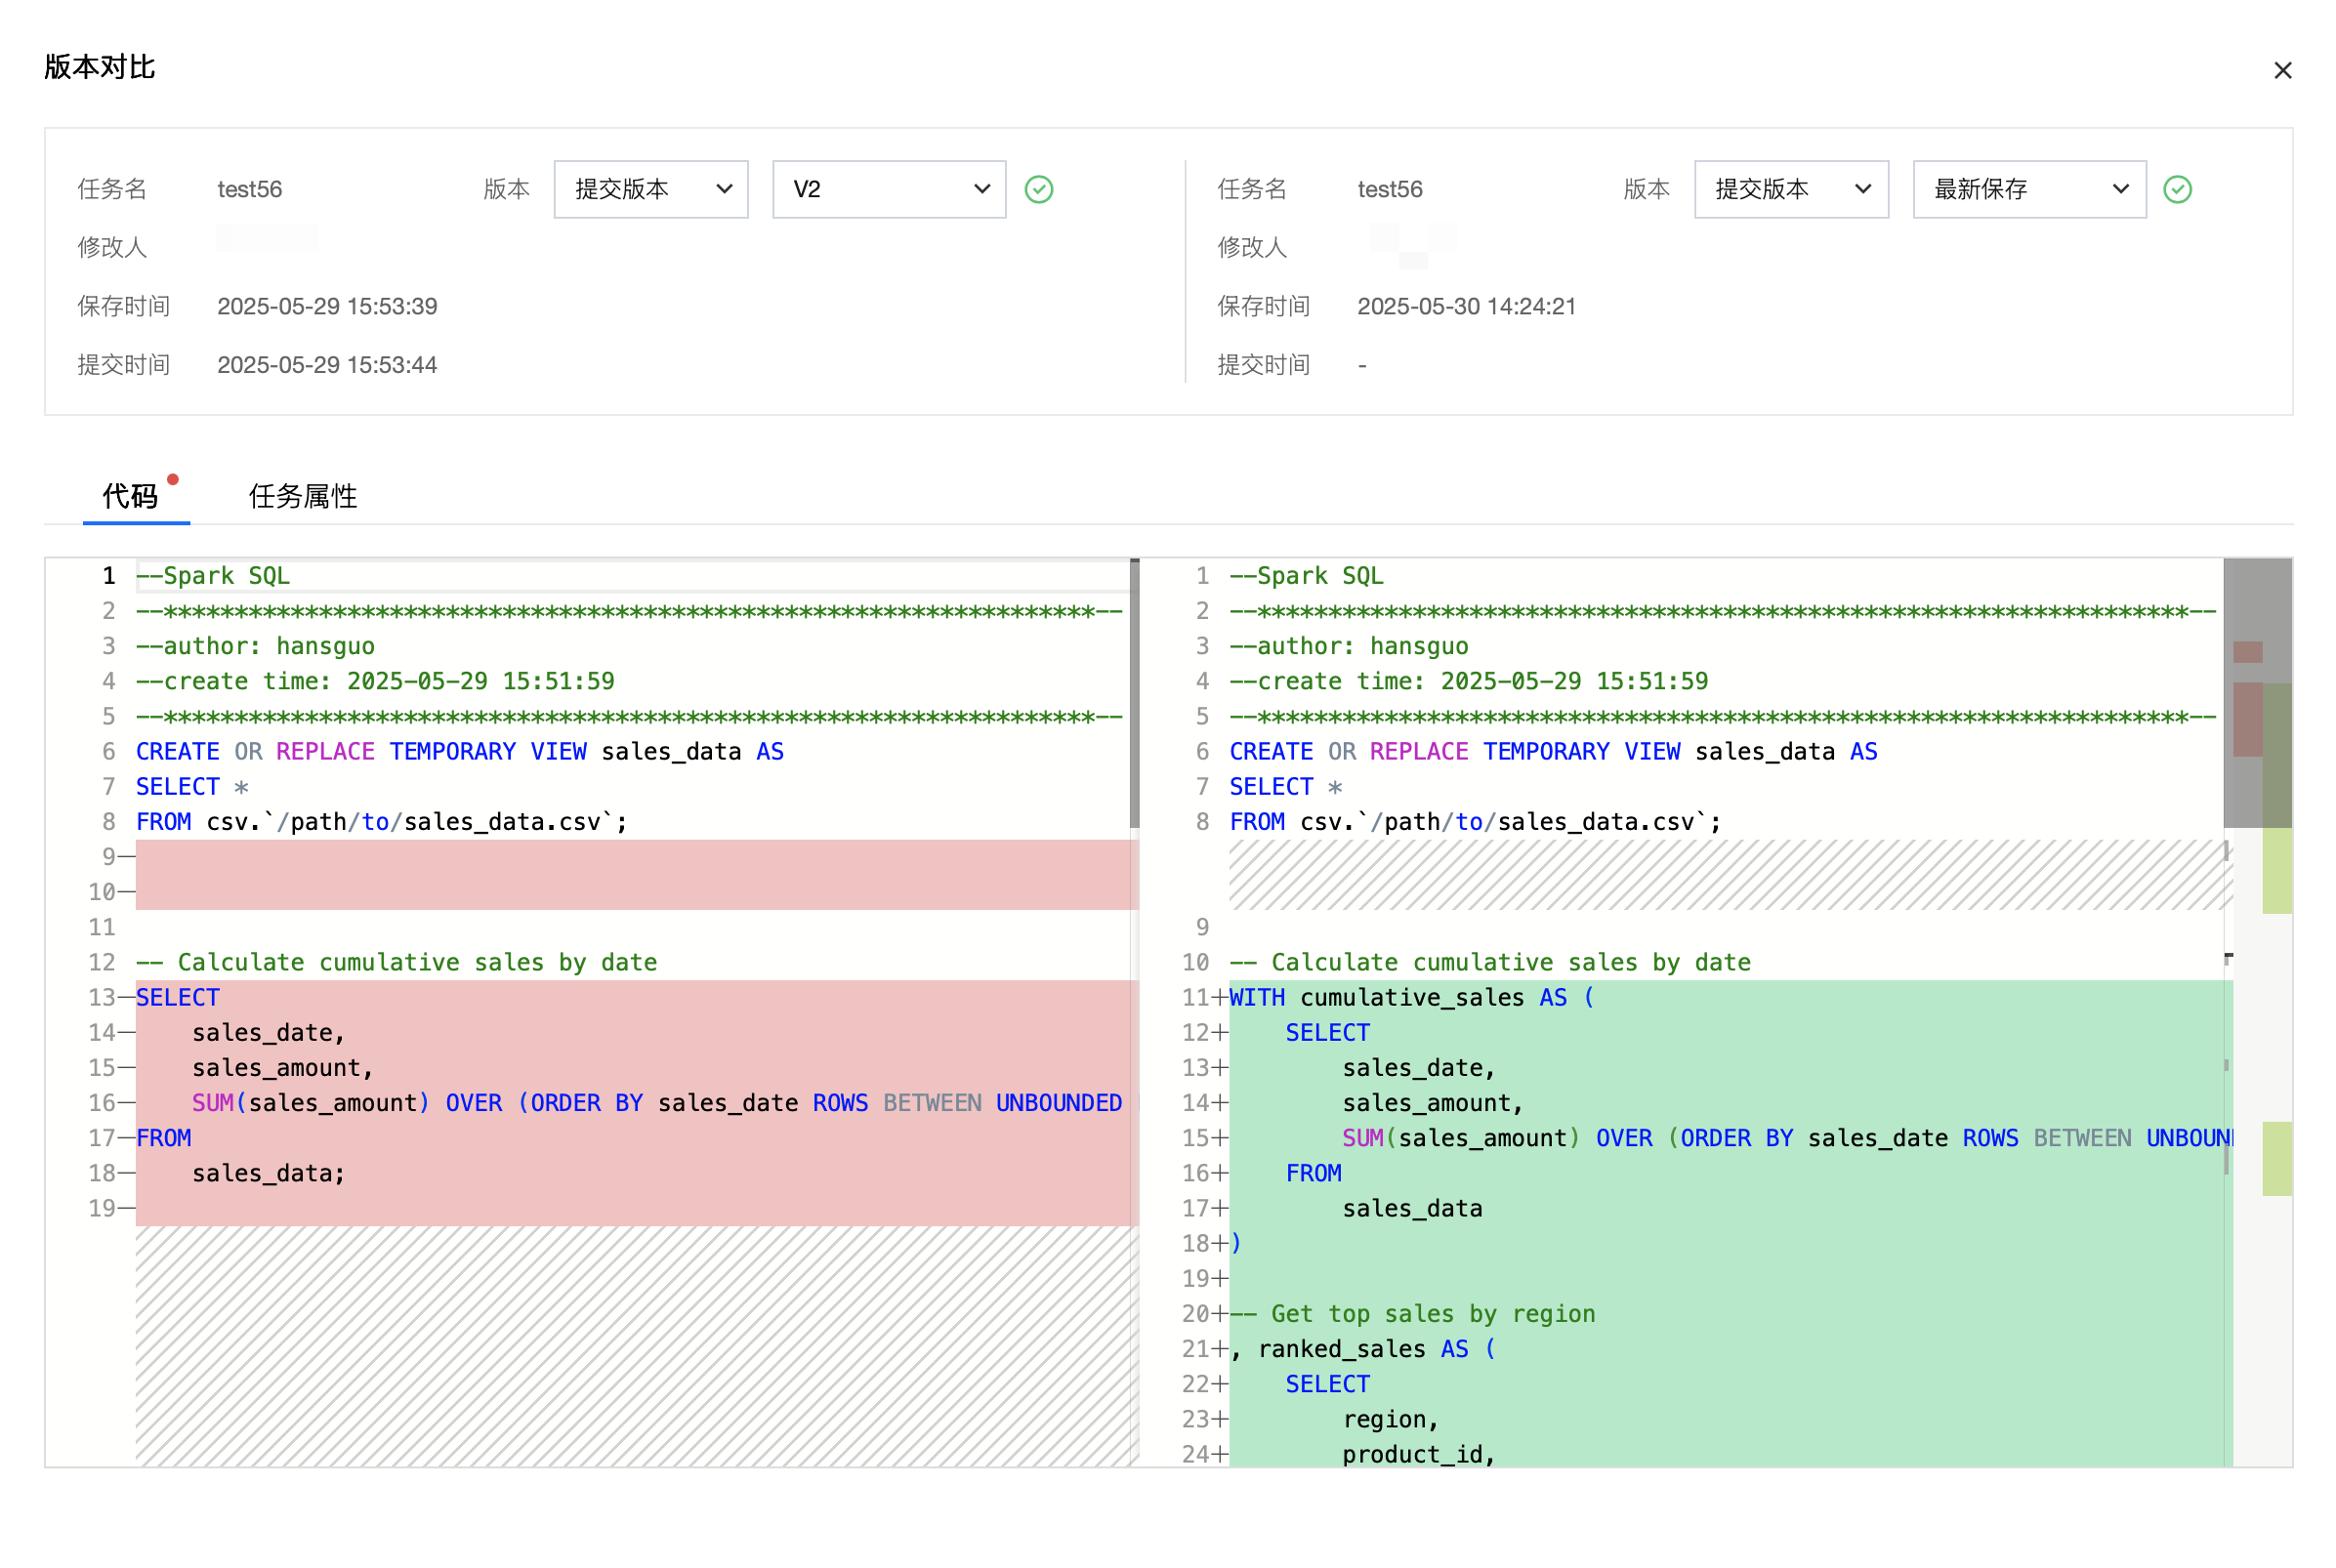Click the WITH cumulative_sales AS line
Image resolution: width=2336 pixels, height=1568 pixels.
[1410, 997]
